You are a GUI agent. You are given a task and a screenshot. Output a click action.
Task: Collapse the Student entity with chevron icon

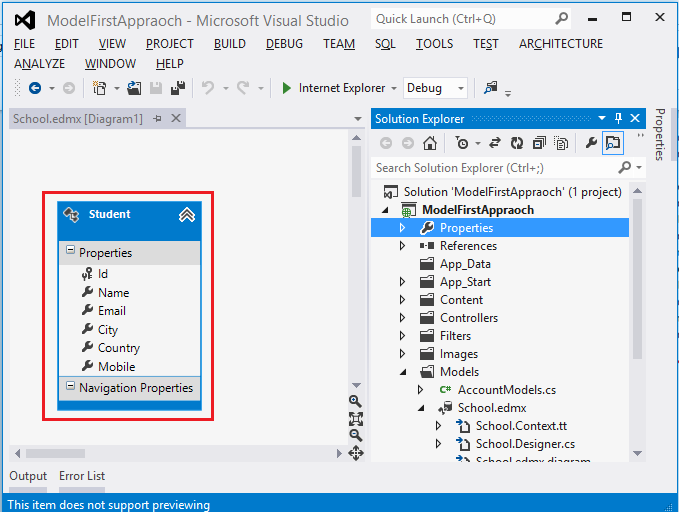tap(187, 214)
